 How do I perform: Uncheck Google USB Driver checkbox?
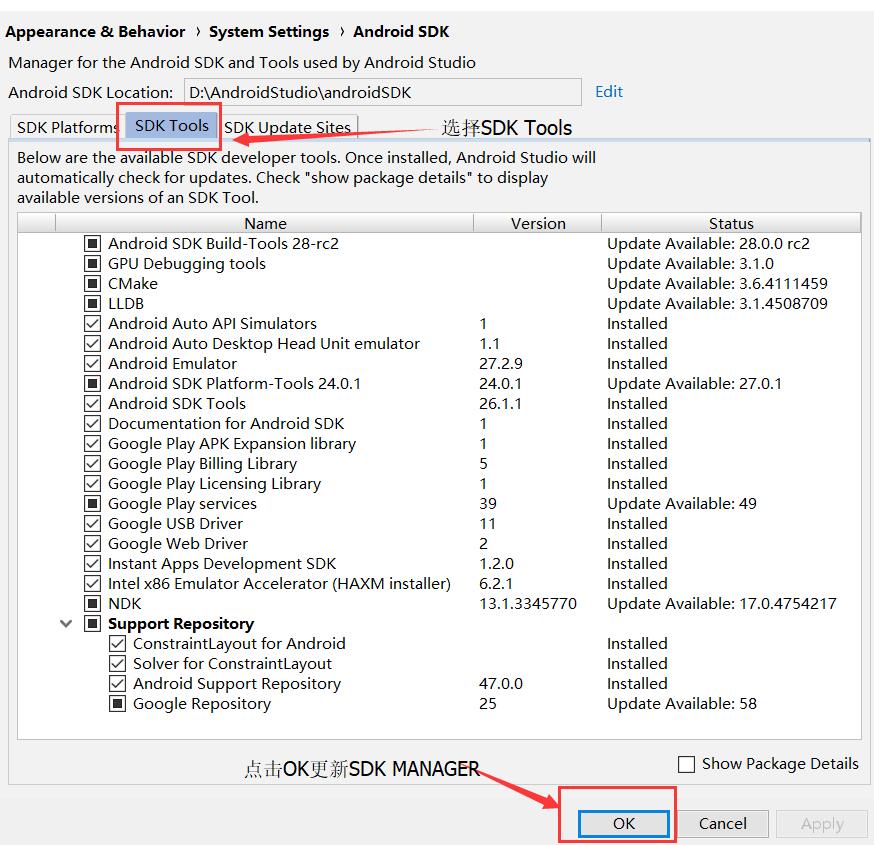click(x=93, y=525)
